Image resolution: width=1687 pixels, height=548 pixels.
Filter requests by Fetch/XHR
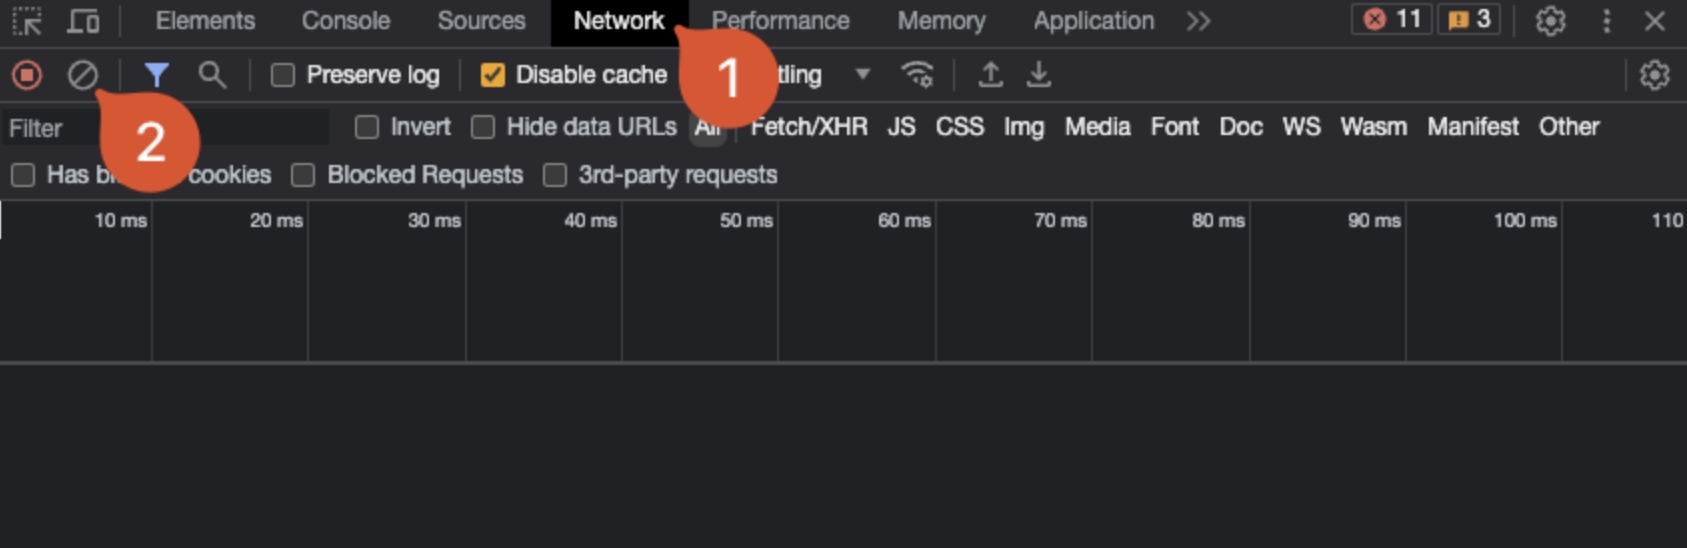pos(809,127)
